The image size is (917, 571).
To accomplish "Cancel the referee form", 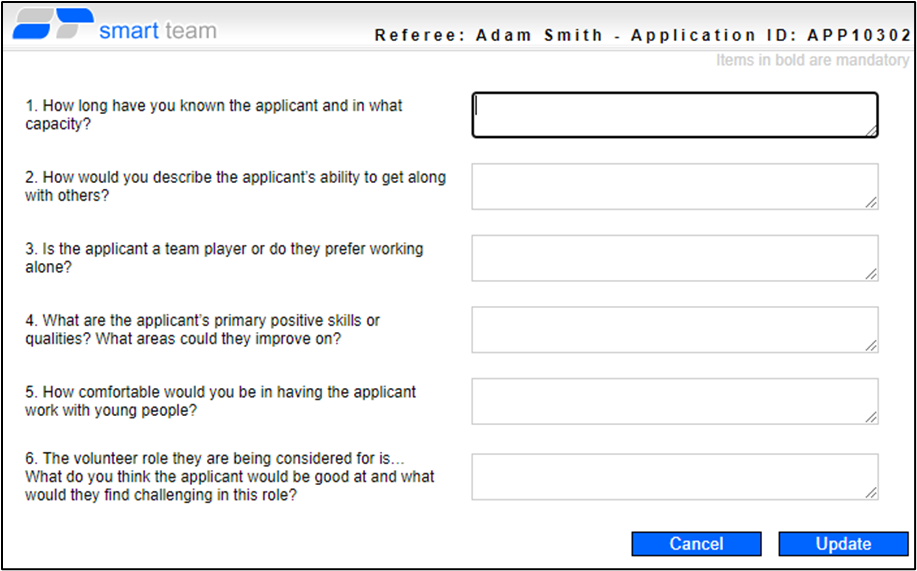I will click(x=696, y=543).
